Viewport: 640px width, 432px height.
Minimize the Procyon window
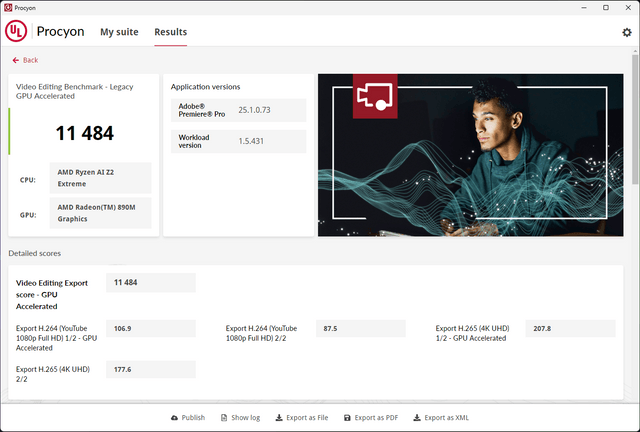click(584, 8)
